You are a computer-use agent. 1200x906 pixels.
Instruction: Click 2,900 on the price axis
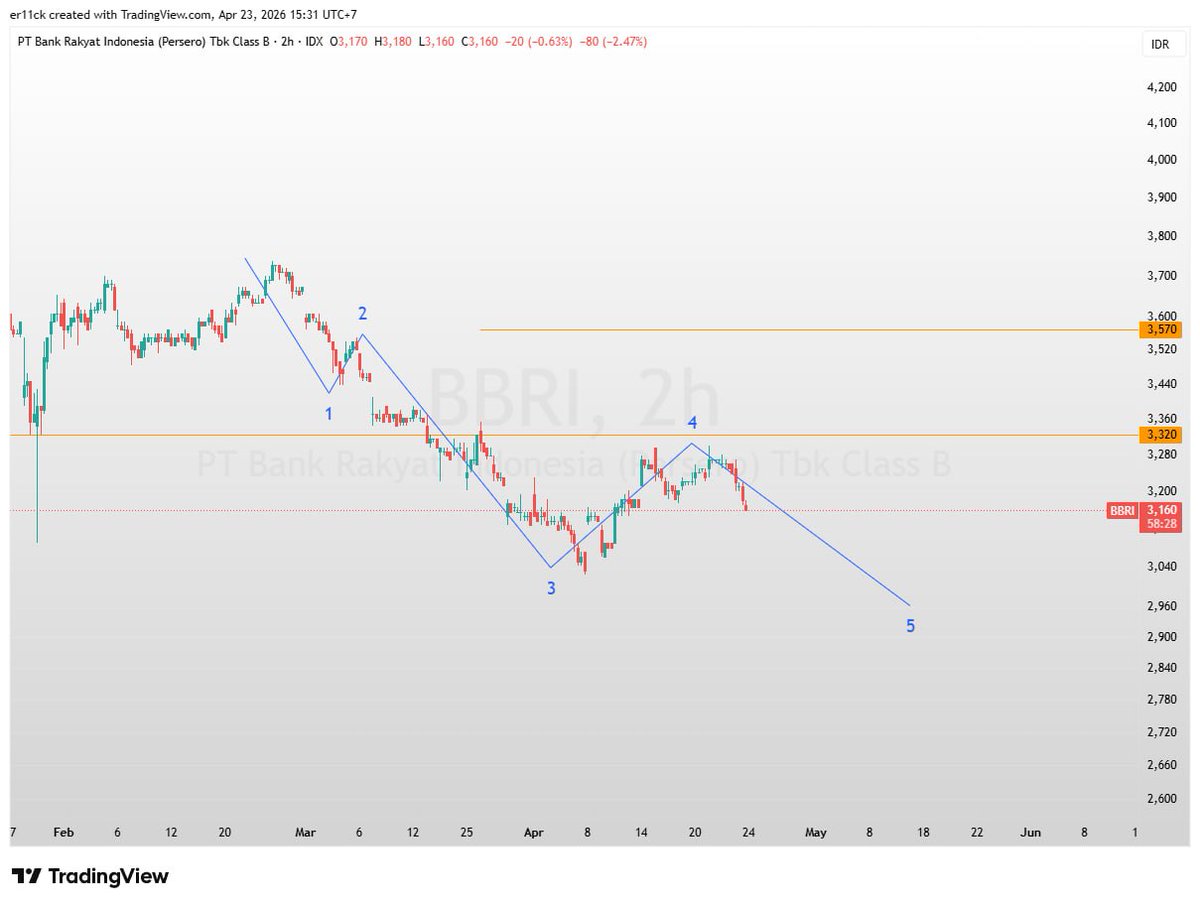(1162, 637)
